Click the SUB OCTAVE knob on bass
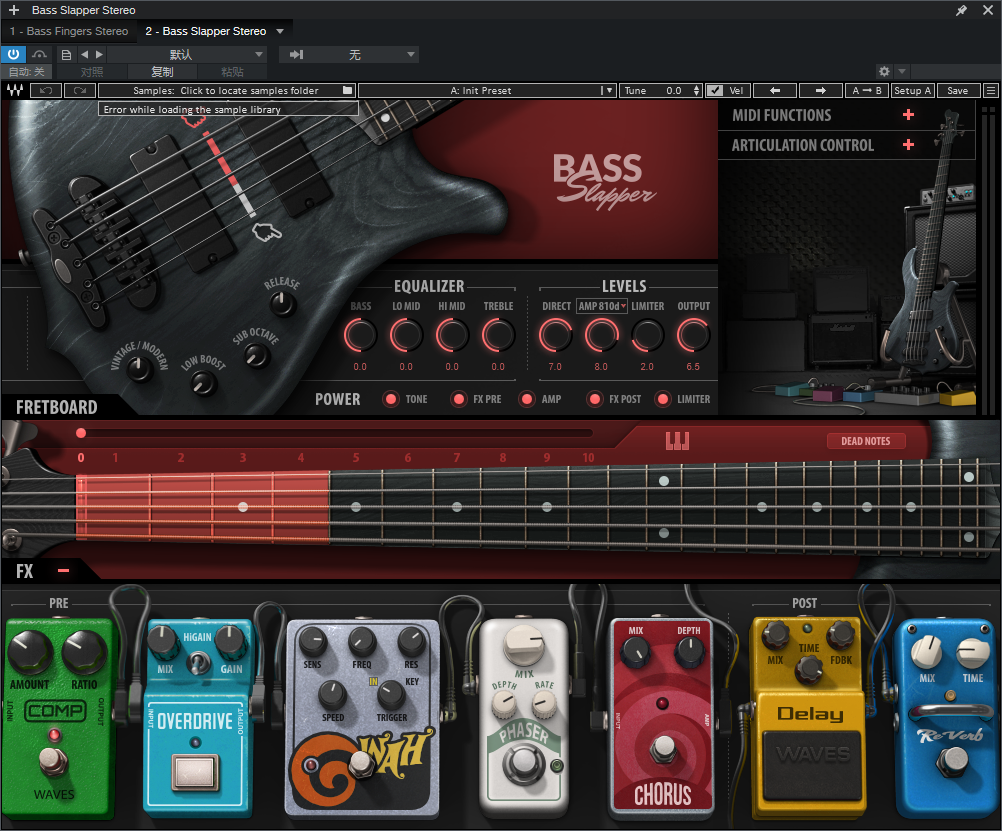1002x831 pixels. (x=257, y=355)
